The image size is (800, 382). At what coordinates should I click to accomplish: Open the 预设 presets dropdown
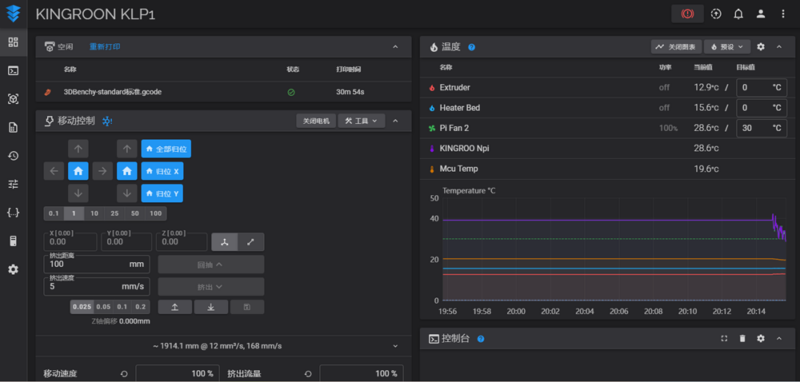tap(727, 47)
